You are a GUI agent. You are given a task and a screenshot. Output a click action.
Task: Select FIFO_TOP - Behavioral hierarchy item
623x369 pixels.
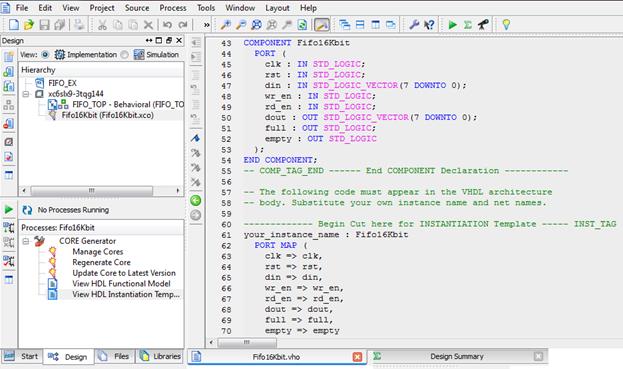[x=128, y=104]
